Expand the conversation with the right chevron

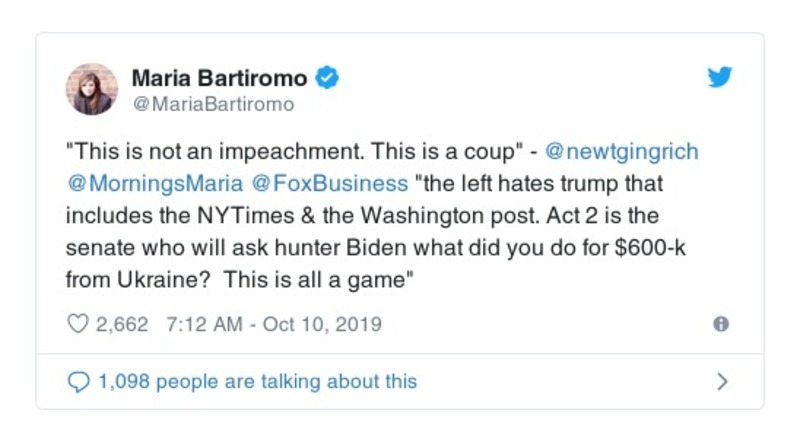coord(722,381)
